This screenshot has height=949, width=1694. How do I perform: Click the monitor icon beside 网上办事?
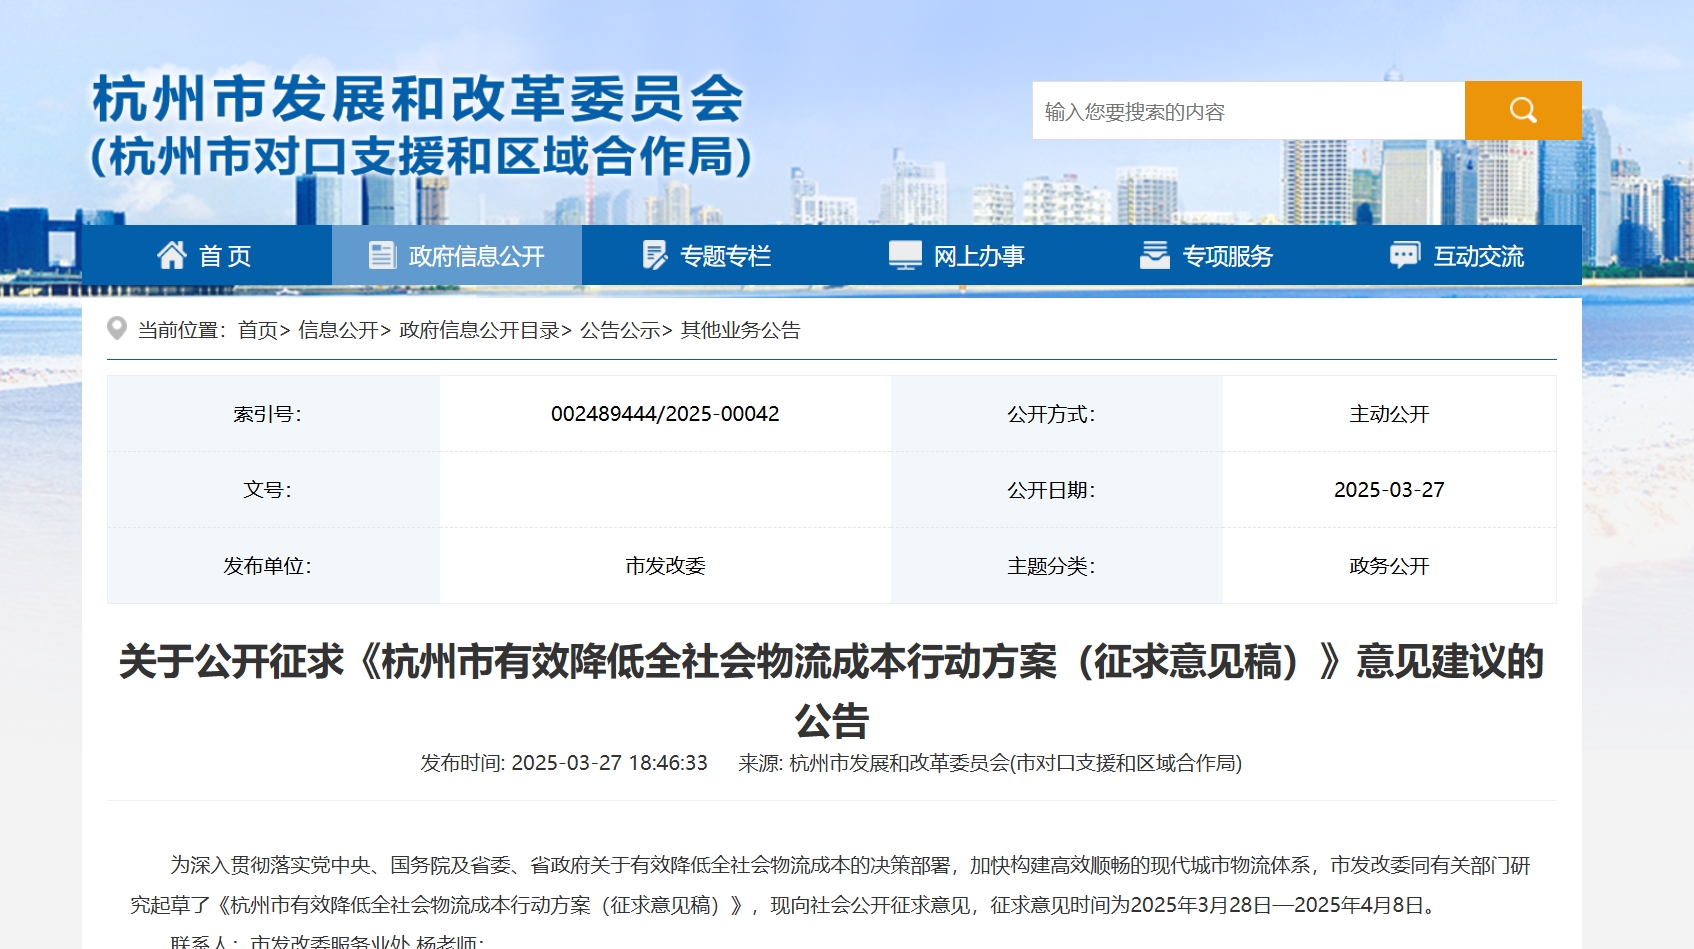coord(905,256)
